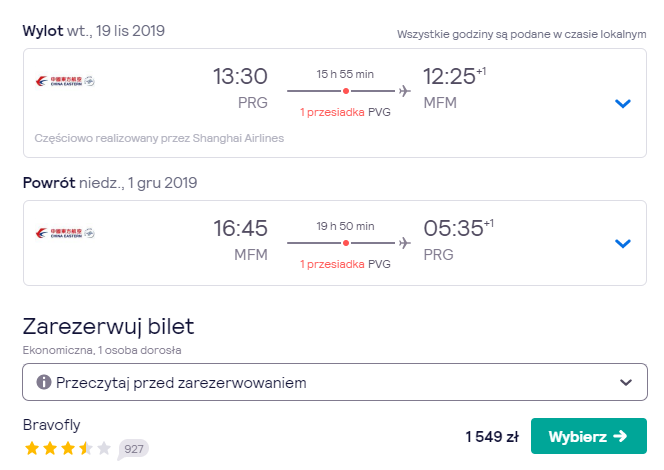Image resolution: width=664 pixels, height=470 pixels.
Task: Click the airplane icon on outbound route
Action: [x=405, y=91]
